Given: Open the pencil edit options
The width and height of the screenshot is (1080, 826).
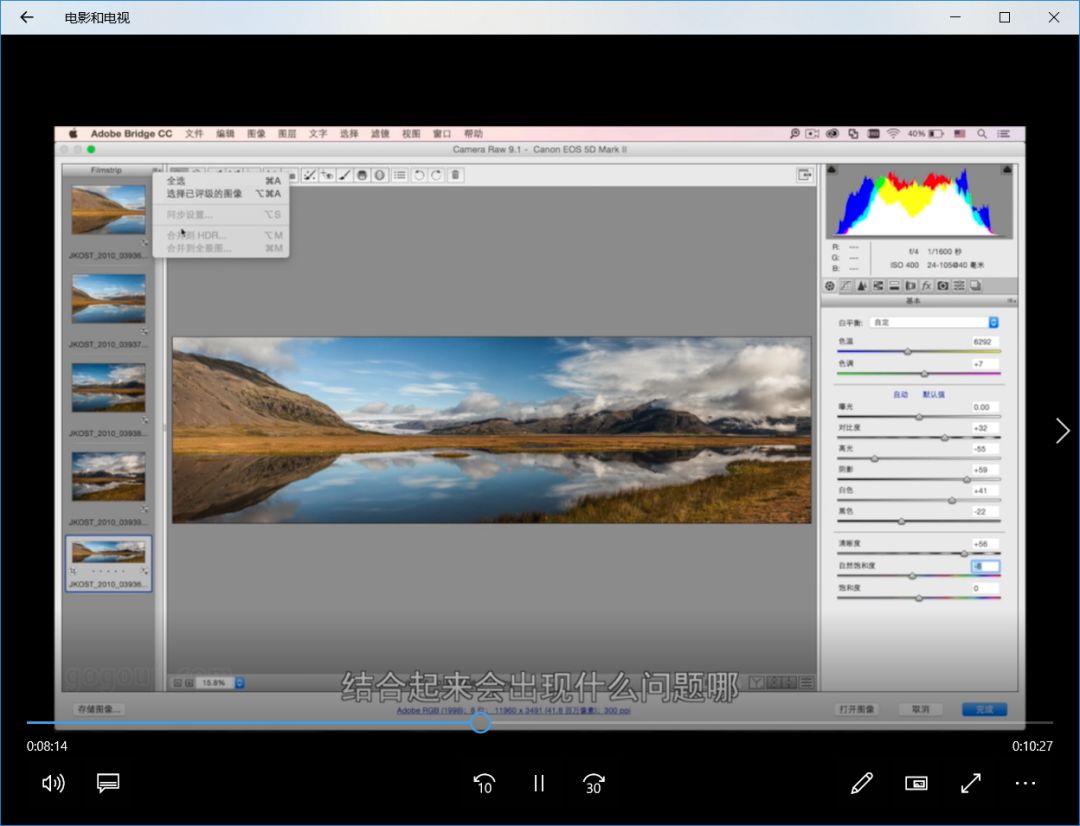Looking at the screenshot, I should point(861,783).
